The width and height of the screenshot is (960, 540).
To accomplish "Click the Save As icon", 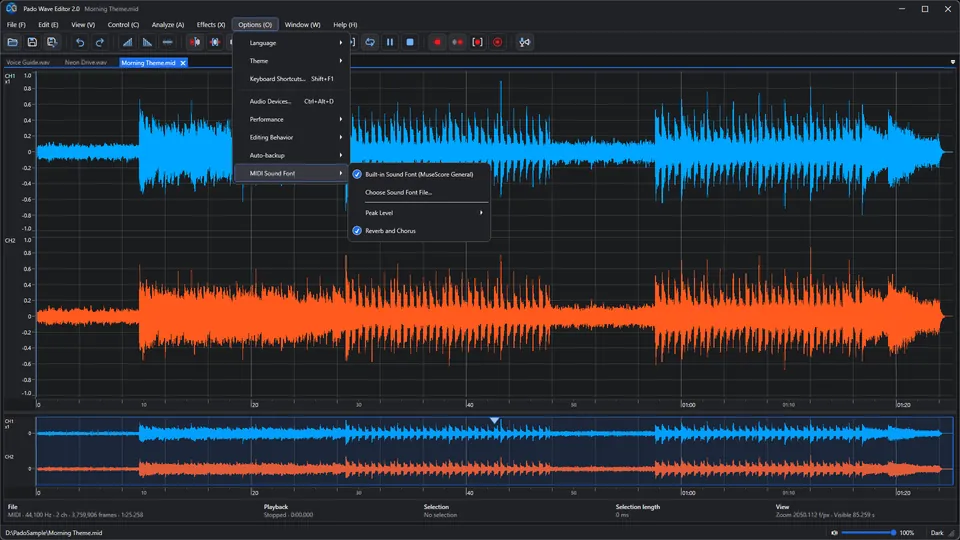I will click(52, 42).
